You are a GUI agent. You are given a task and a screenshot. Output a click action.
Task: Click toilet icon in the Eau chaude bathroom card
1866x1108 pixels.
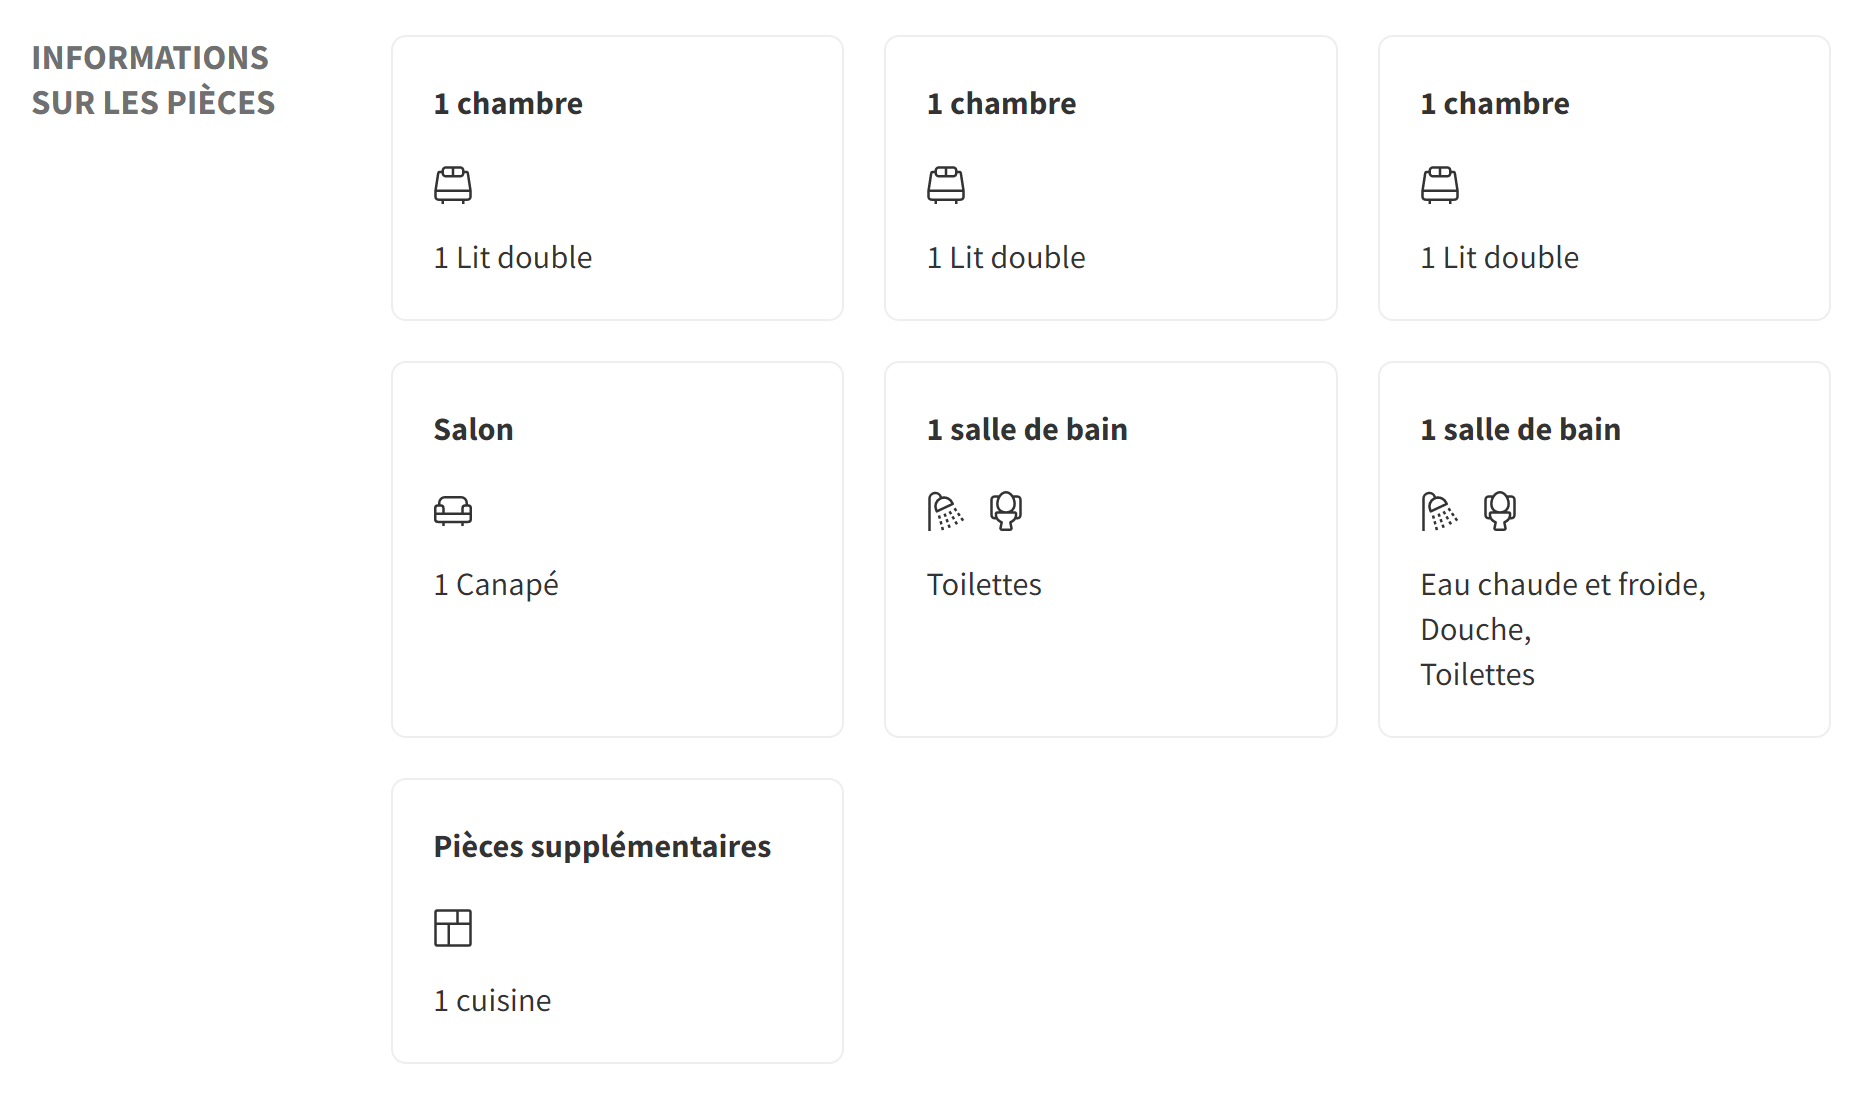(1500, 511)
